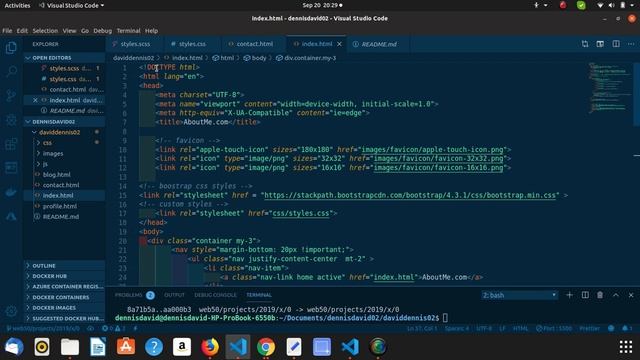Open editor More Actions ellipsis menu
This screenshot has width=640, height=360.
631,44
